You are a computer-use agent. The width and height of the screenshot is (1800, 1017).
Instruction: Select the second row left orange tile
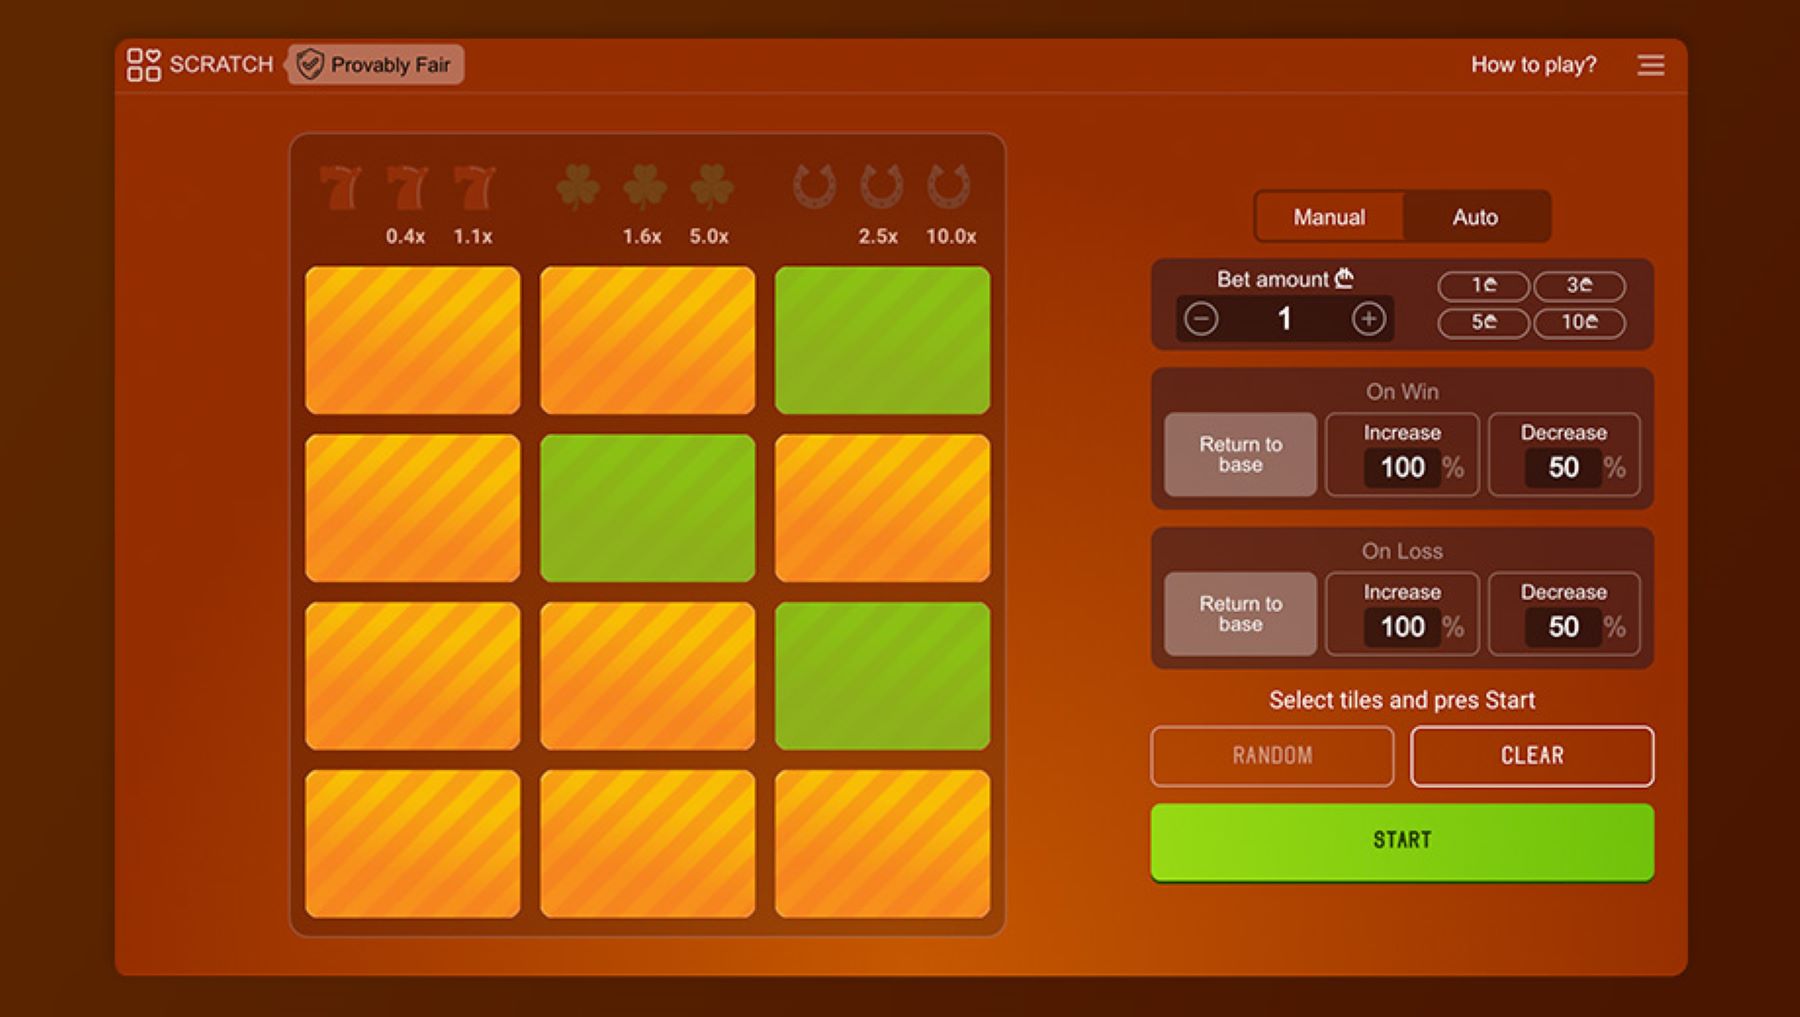pyautogui.click(x=413, y=508)
